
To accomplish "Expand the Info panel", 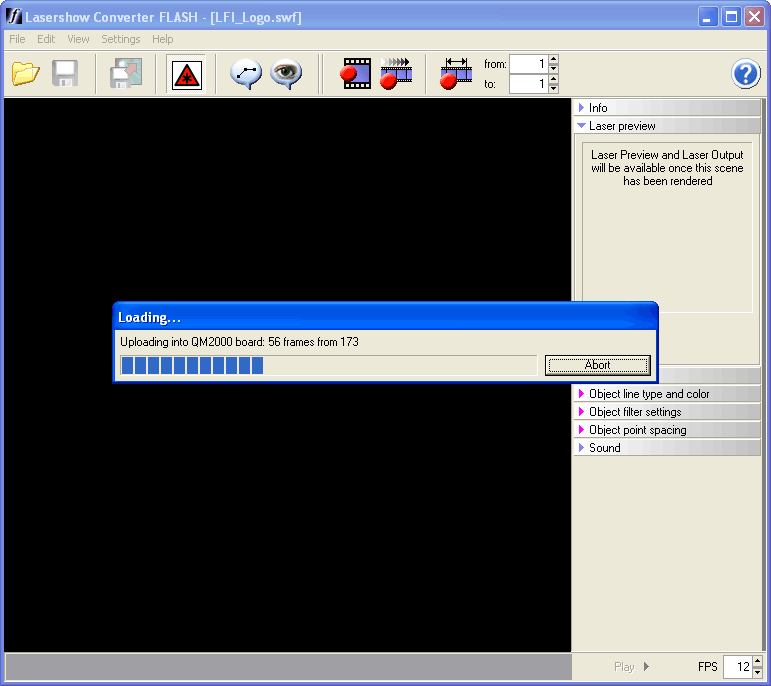I will 667,108.
